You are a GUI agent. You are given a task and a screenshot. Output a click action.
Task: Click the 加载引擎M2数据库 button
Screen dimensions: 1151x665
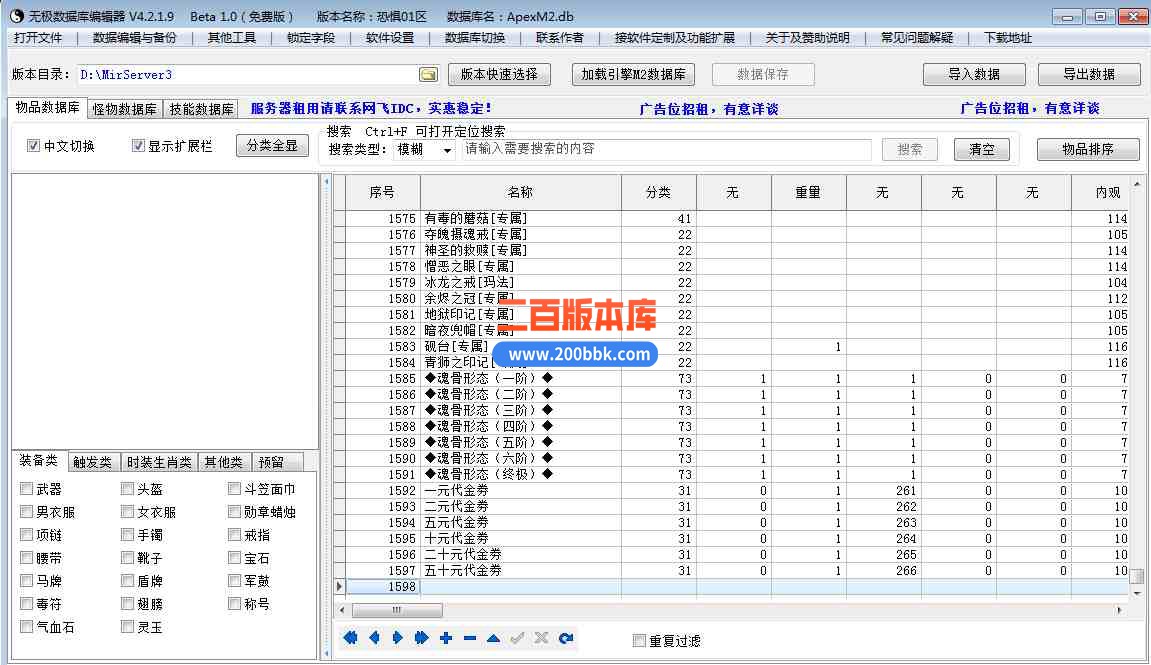[x=633, y=75]
